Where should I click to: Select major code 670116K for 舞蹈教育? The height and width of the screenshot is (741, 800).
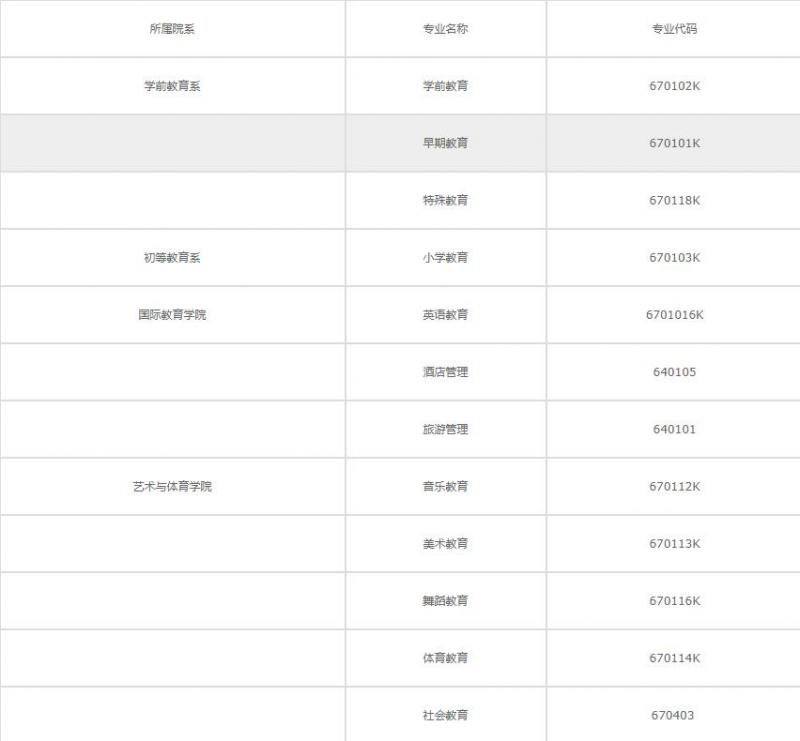[x=674, y=601]
